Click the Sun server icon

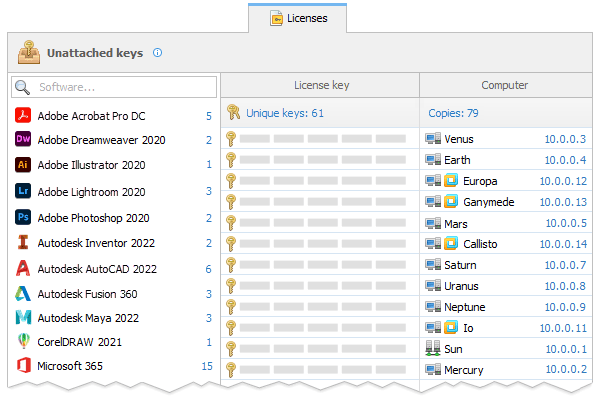point(433,348)
